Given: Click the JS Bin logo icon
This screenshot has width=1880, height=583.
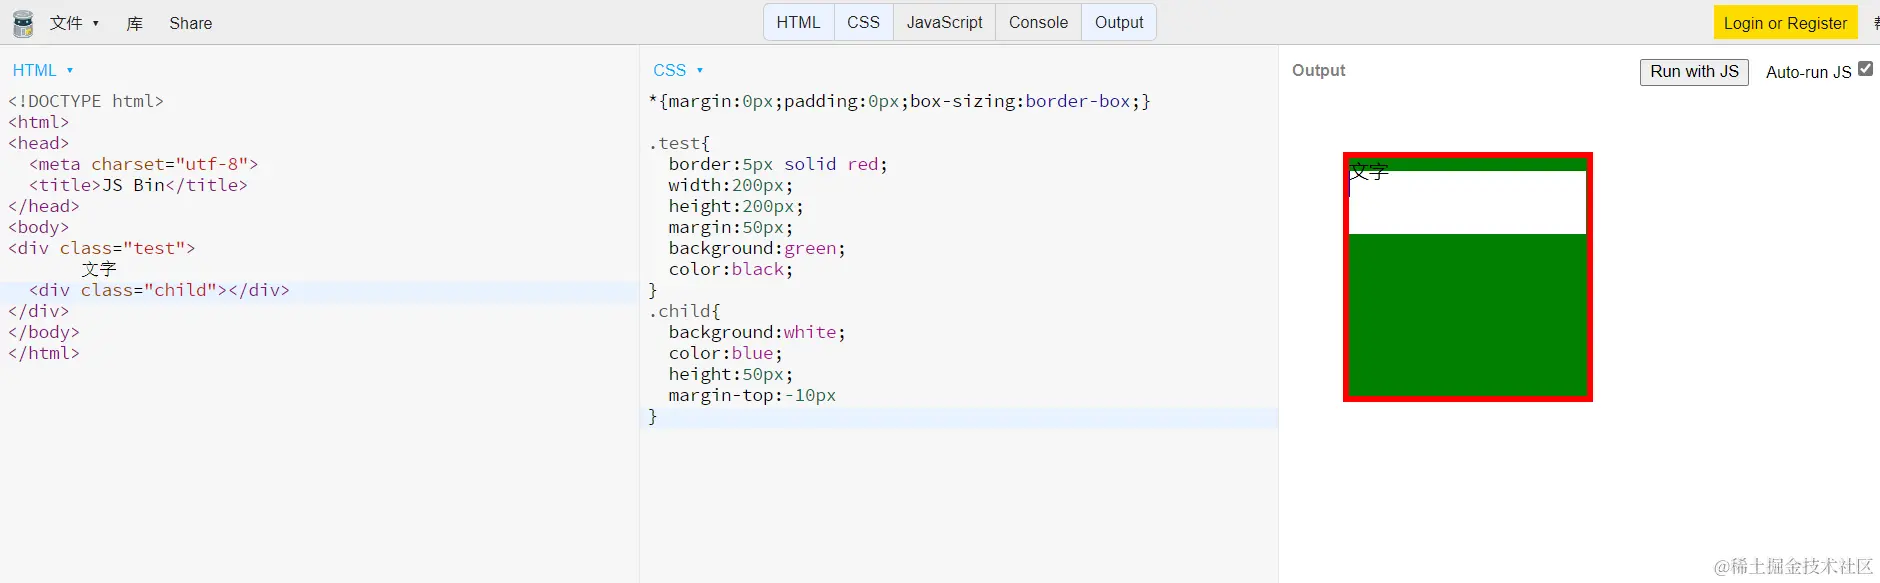Looking at the screenshot, I should [x=23, y=23].
